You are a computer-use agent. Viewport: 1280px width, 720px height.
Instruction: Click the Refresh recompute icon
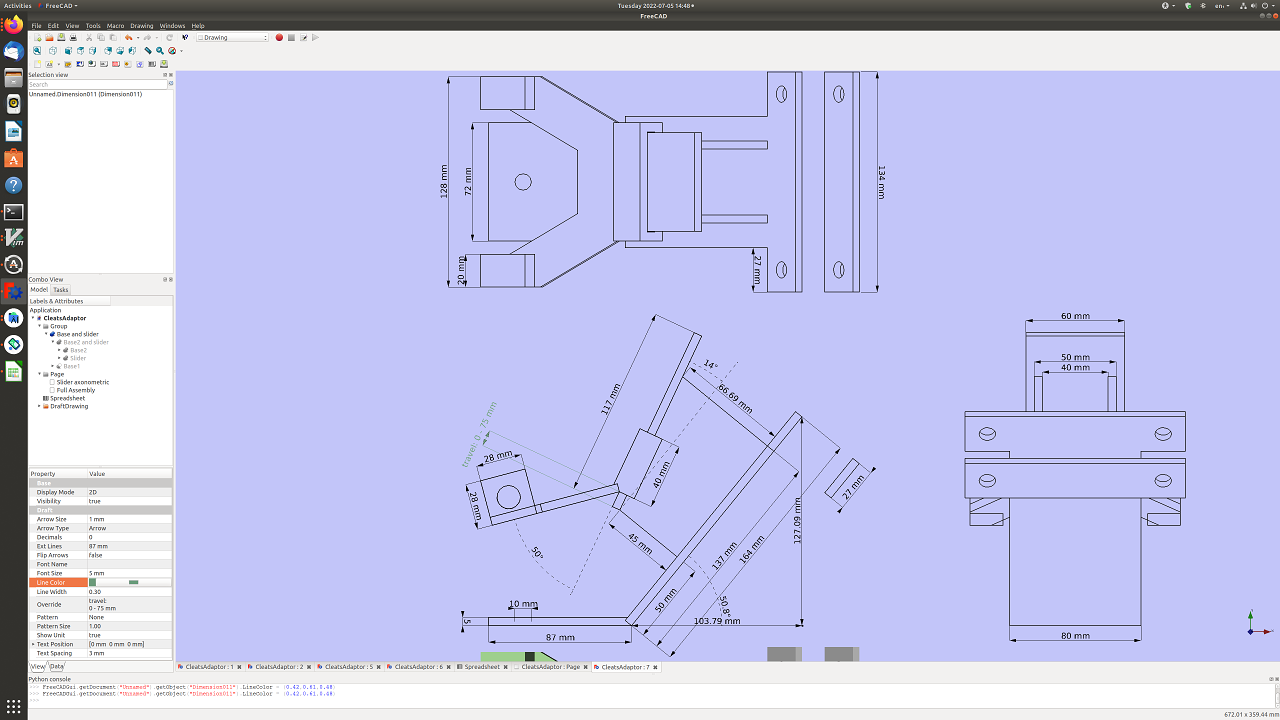point(169,38)
